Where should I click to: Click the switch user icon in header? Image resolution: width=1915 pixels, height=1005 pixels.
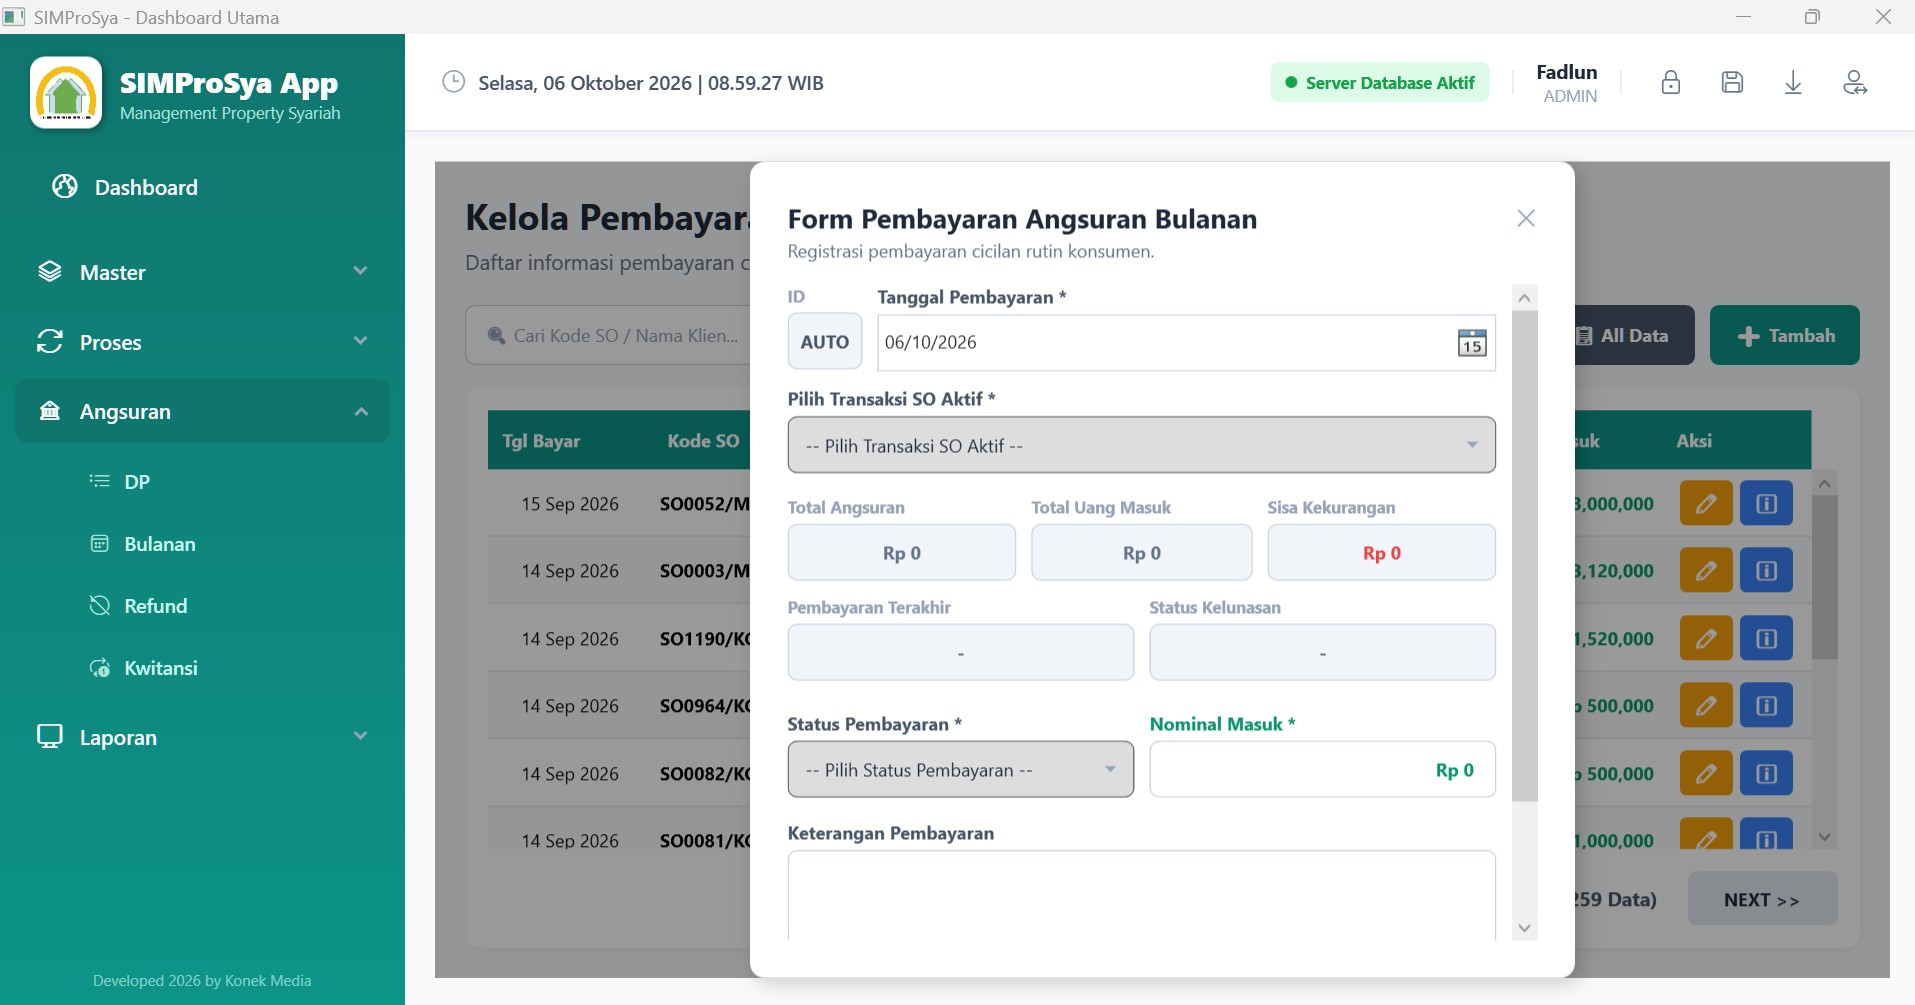tap(1855, 82)
